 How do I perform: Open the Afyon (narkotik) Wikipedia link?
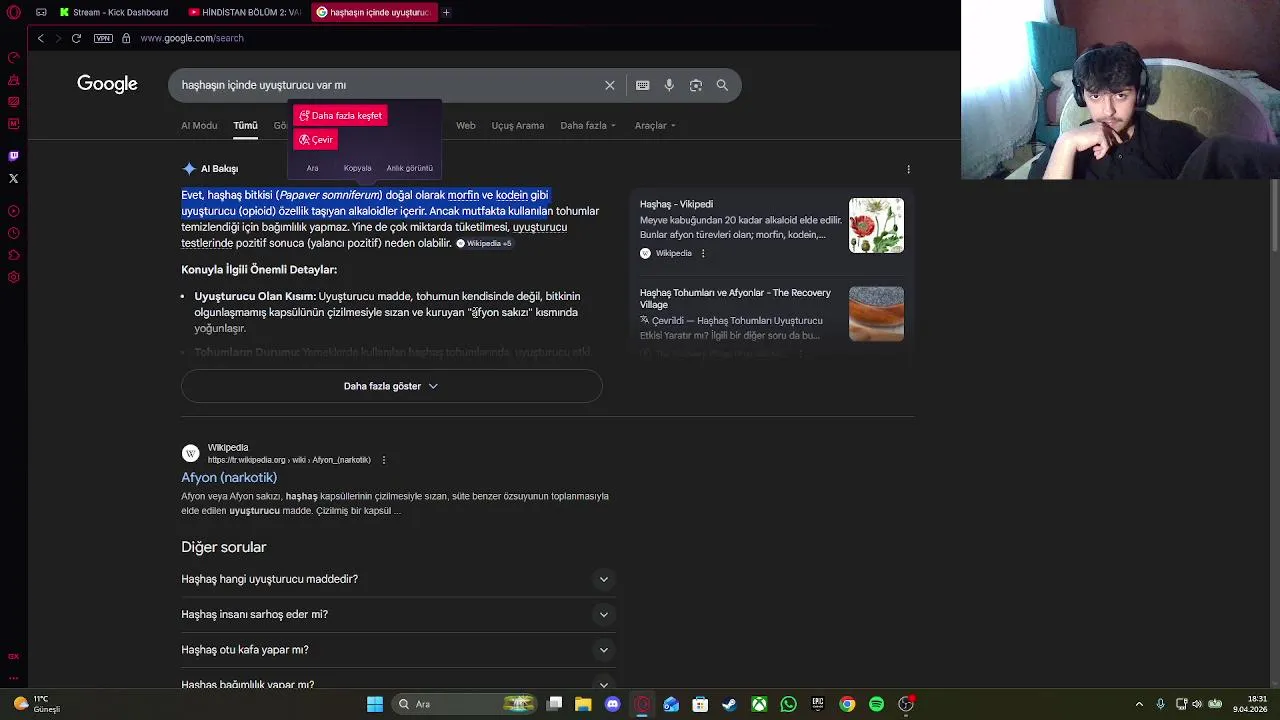pyautogui.click(x=229, y=478)
